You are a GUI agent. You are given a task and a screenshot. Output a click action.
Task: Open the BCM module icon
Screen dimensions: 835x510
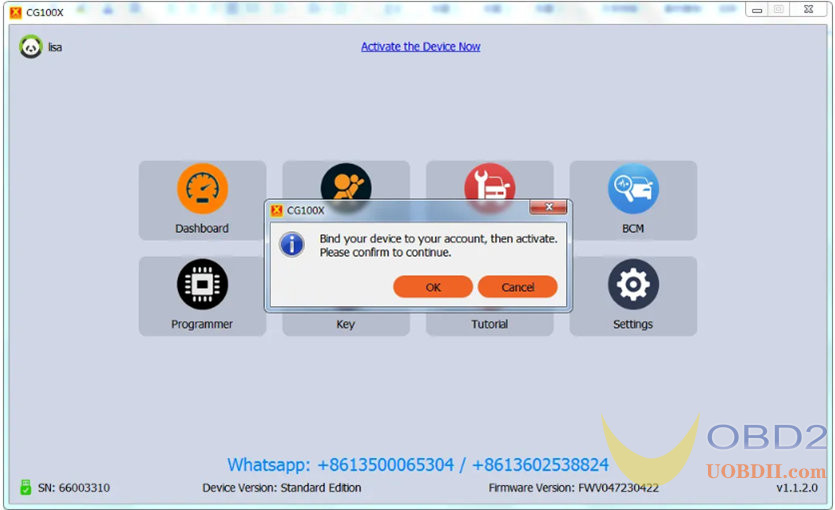633,189
